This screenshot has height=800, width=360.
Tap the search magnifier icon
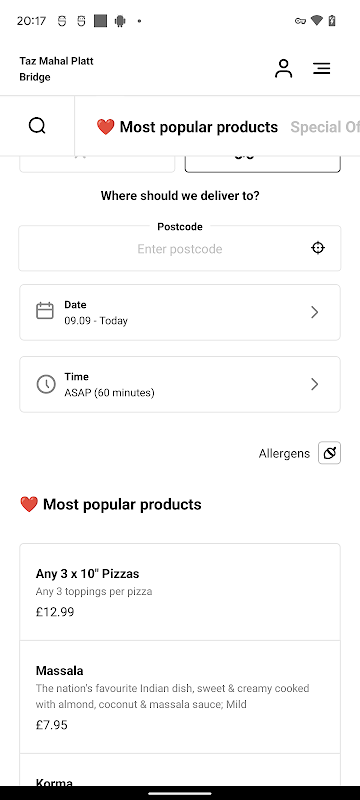point(37,125)
